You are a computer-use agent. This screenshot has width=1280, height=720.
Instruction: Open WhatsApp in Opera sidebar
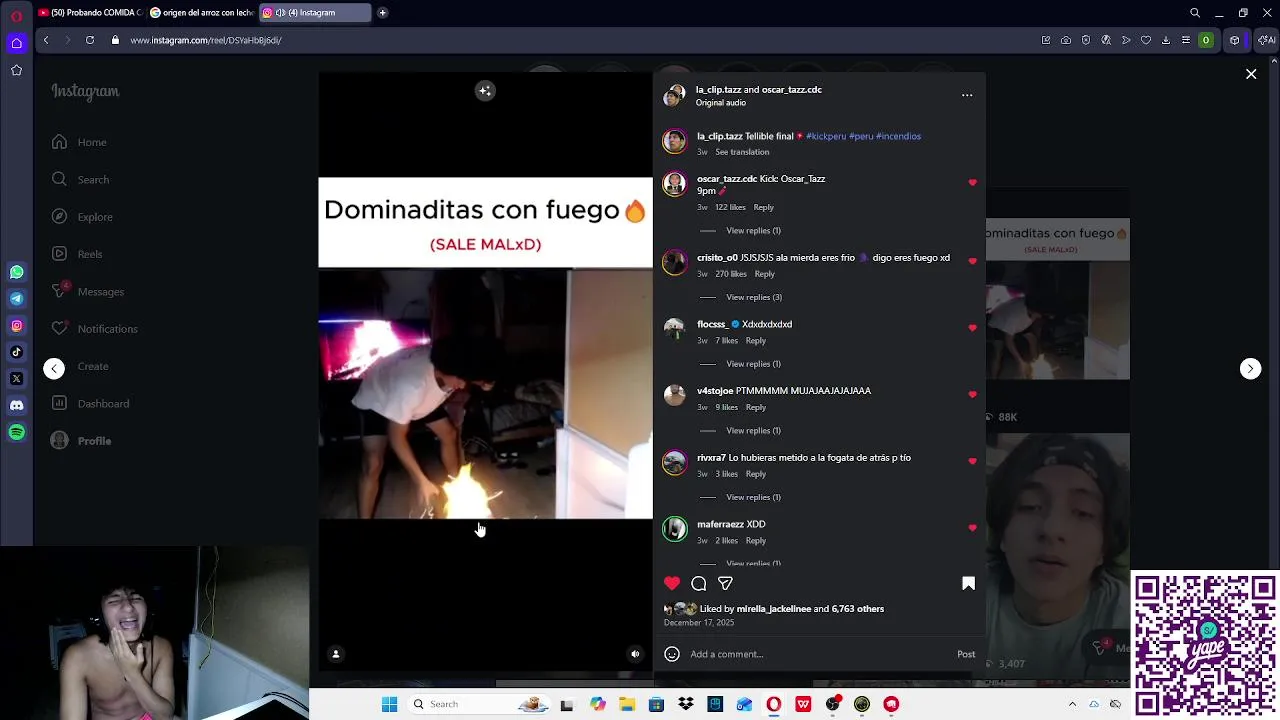pos(16,272)
